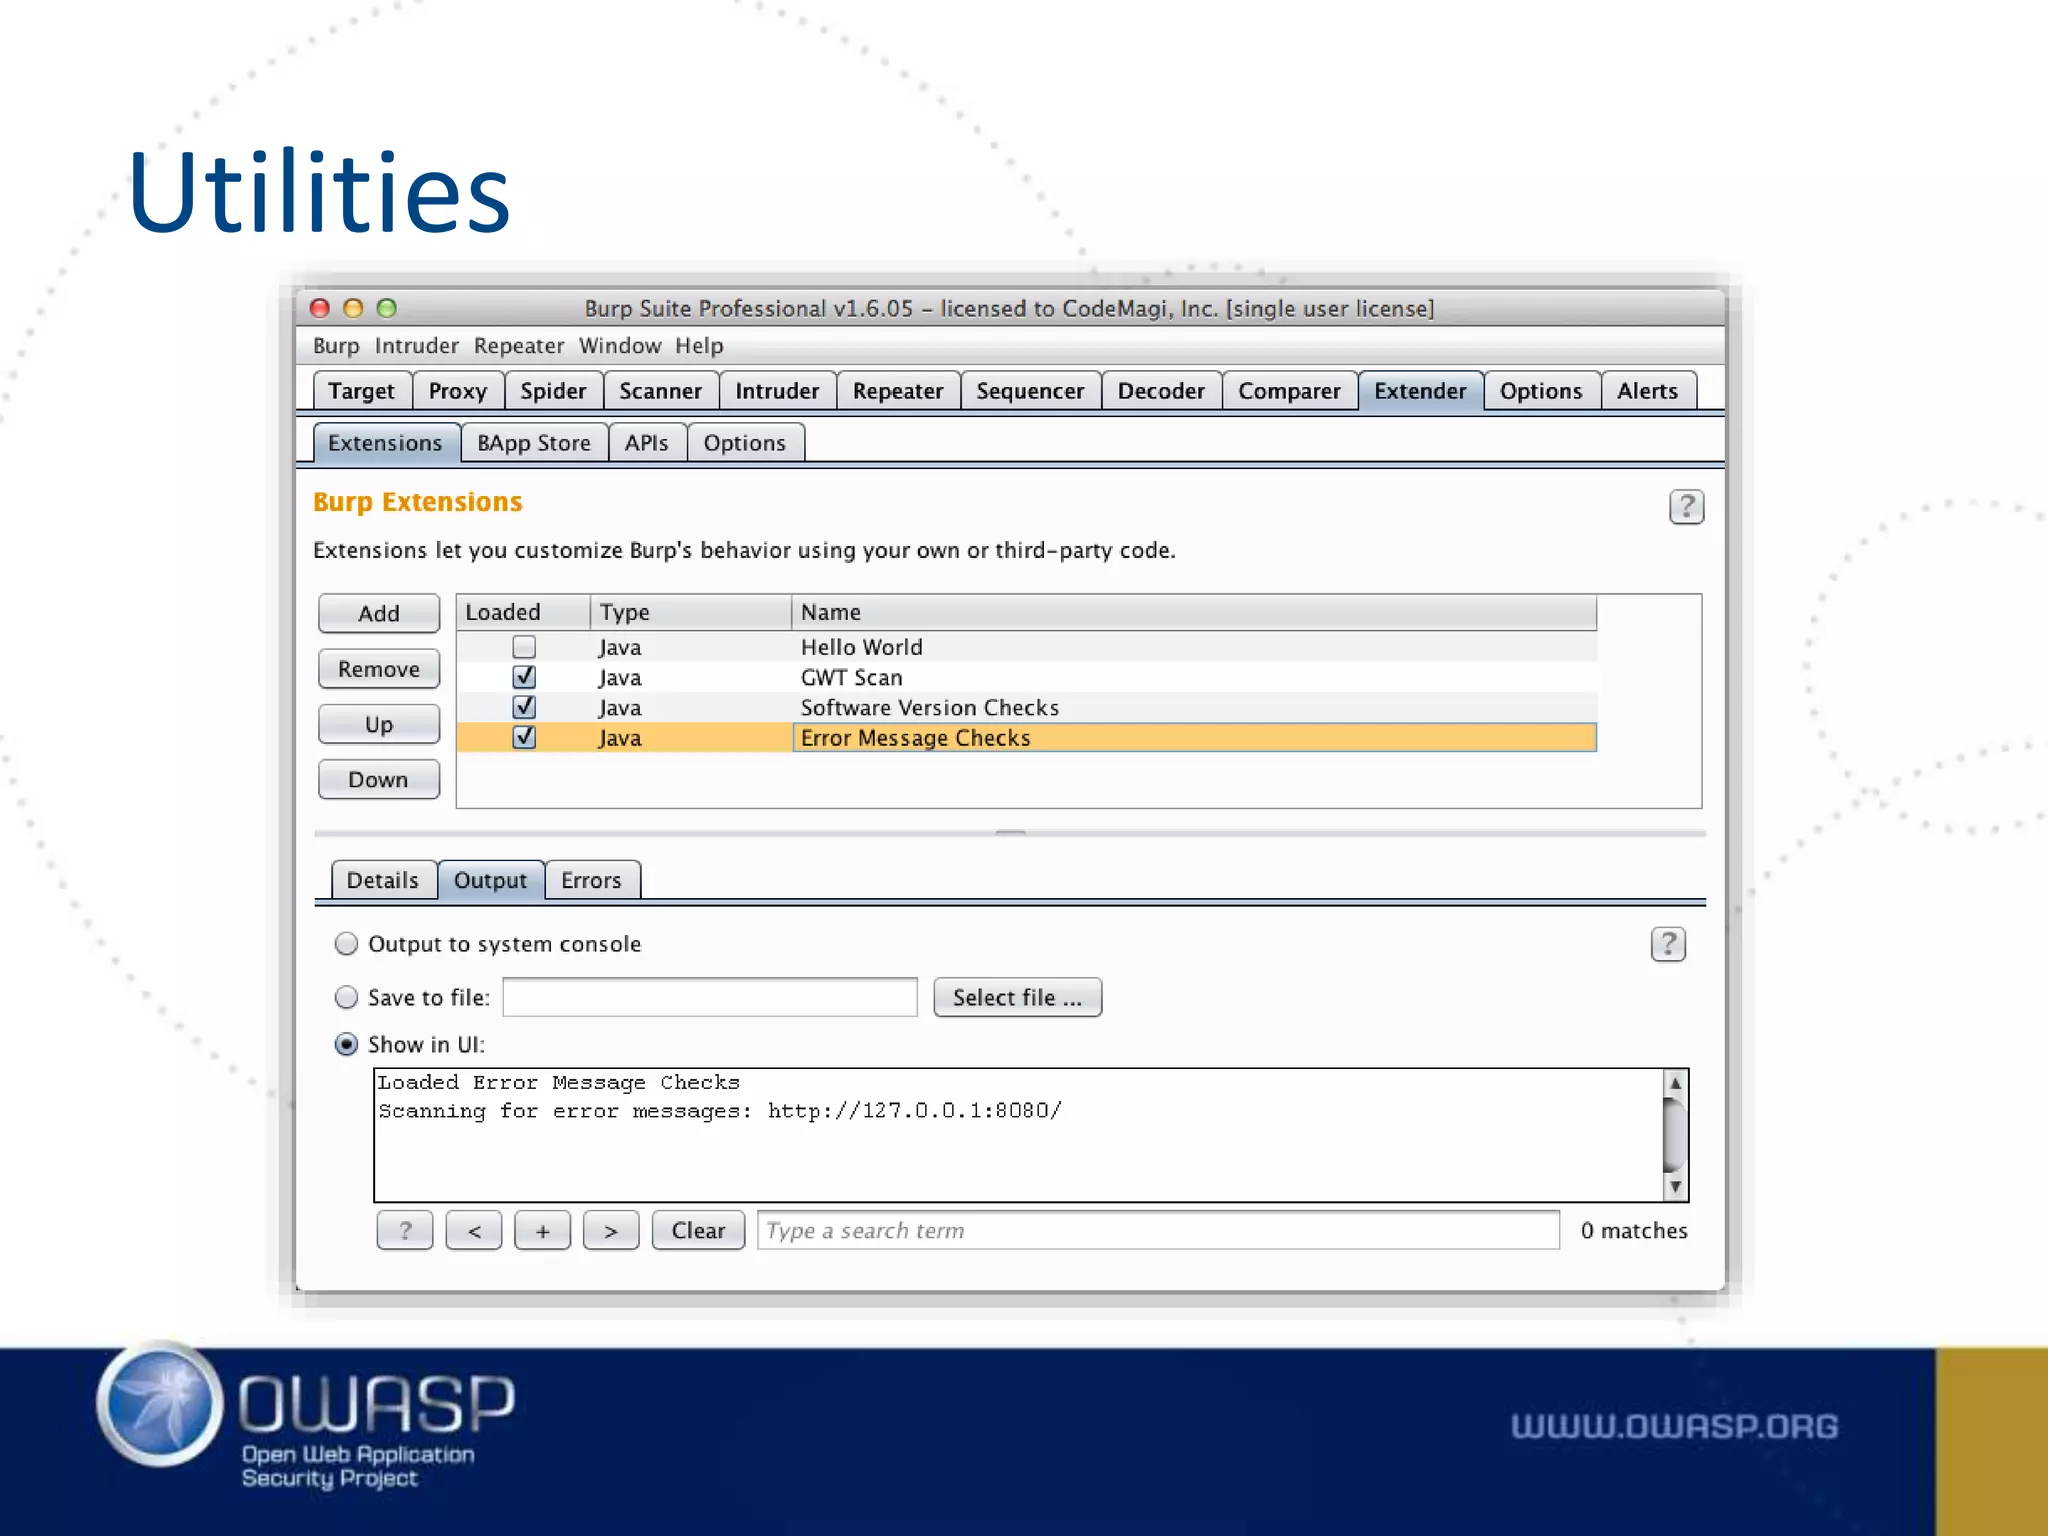Click the Remove extension button
This screenshot has width=2048, height=1536.
coord(379,669)
